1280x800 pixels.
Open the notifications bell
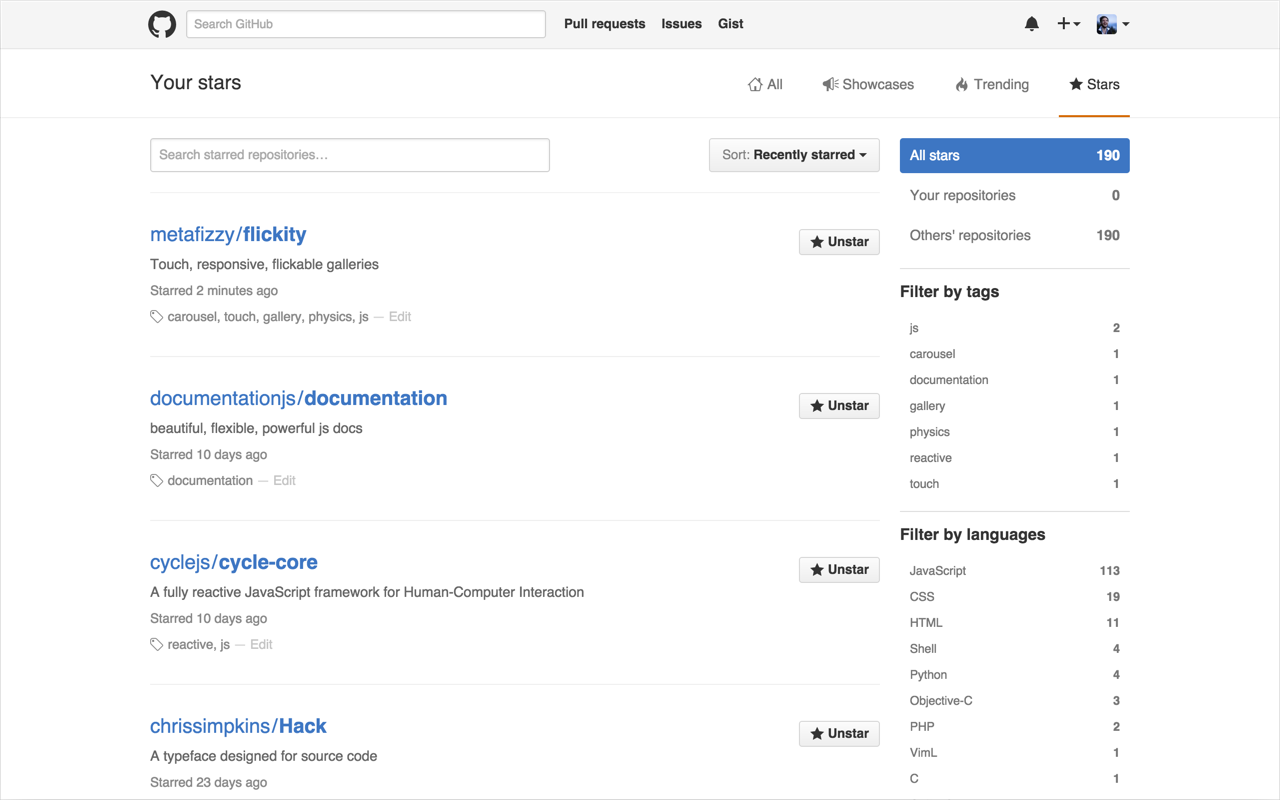click(x=1031, y=23)
